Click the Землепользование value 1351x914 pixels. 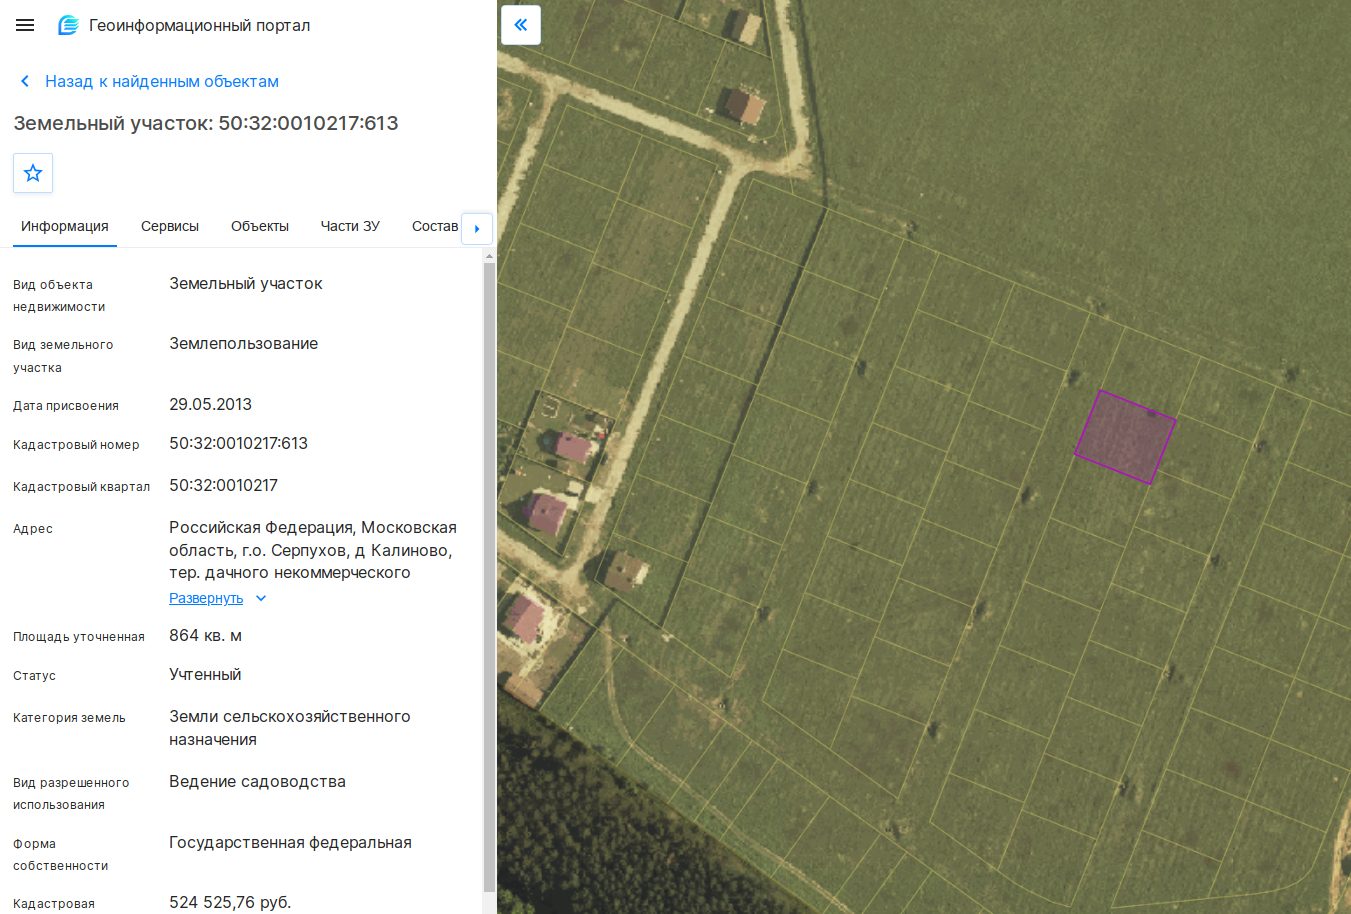pyautogui.click(x=244, y=343)
